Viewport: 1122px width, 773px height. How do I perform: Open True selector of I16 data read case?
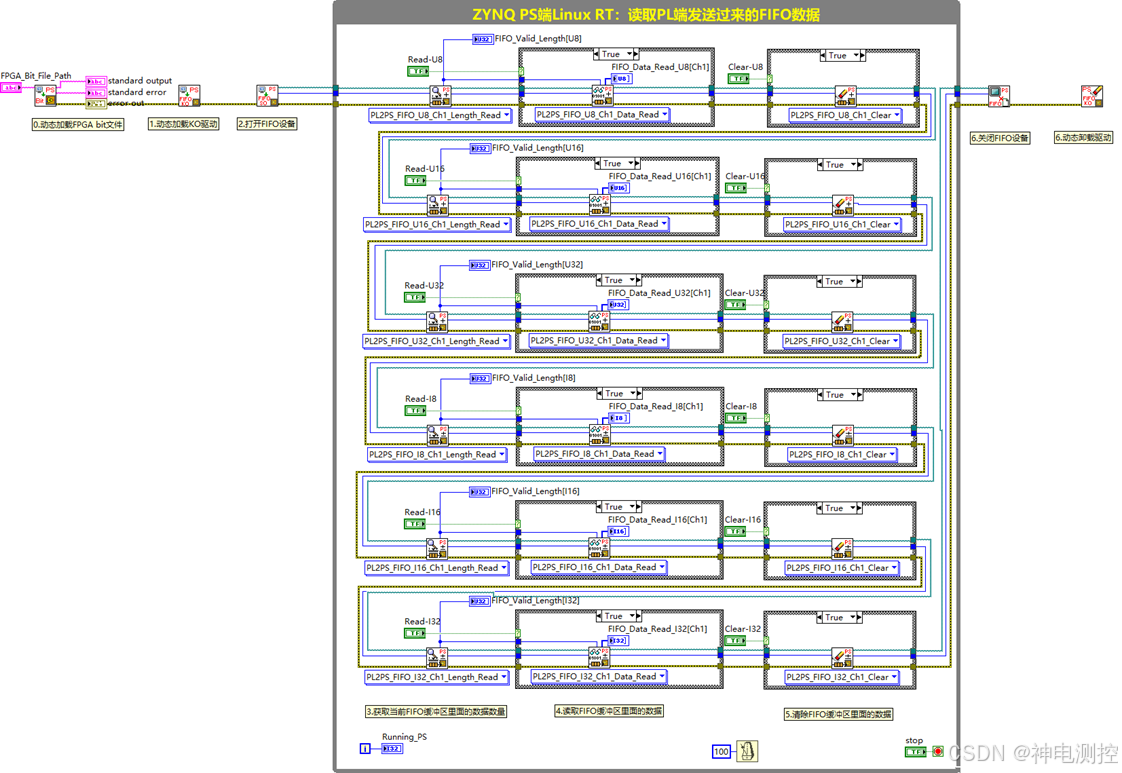coord(618,507)
